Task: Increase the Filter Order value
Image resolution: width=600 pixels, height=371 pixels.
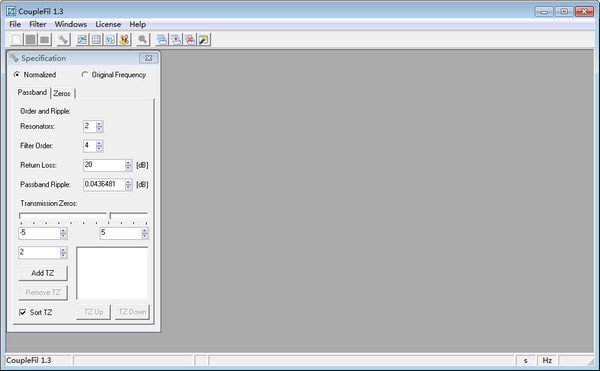Action: tap(99, 143)
